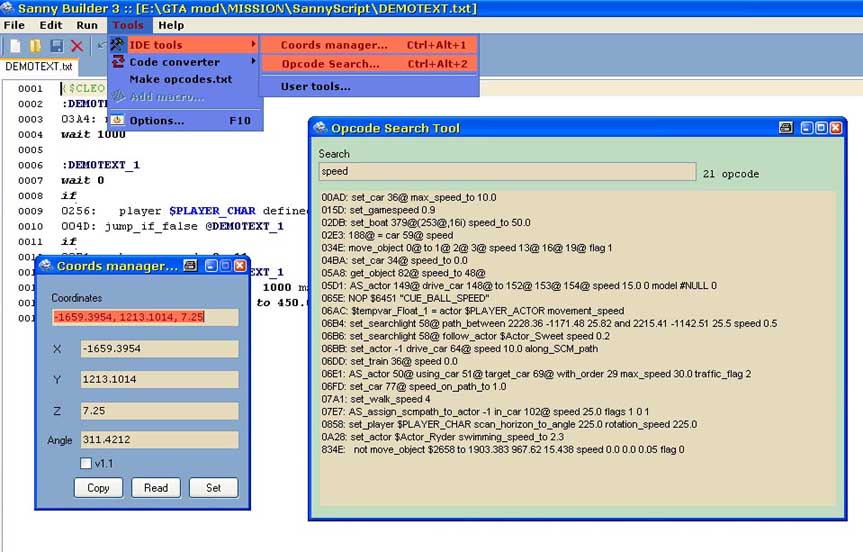Screen dimensions: 863x552
Task: Switch to the DEMOTEXT.txt tab
Action: coord(39,67)
